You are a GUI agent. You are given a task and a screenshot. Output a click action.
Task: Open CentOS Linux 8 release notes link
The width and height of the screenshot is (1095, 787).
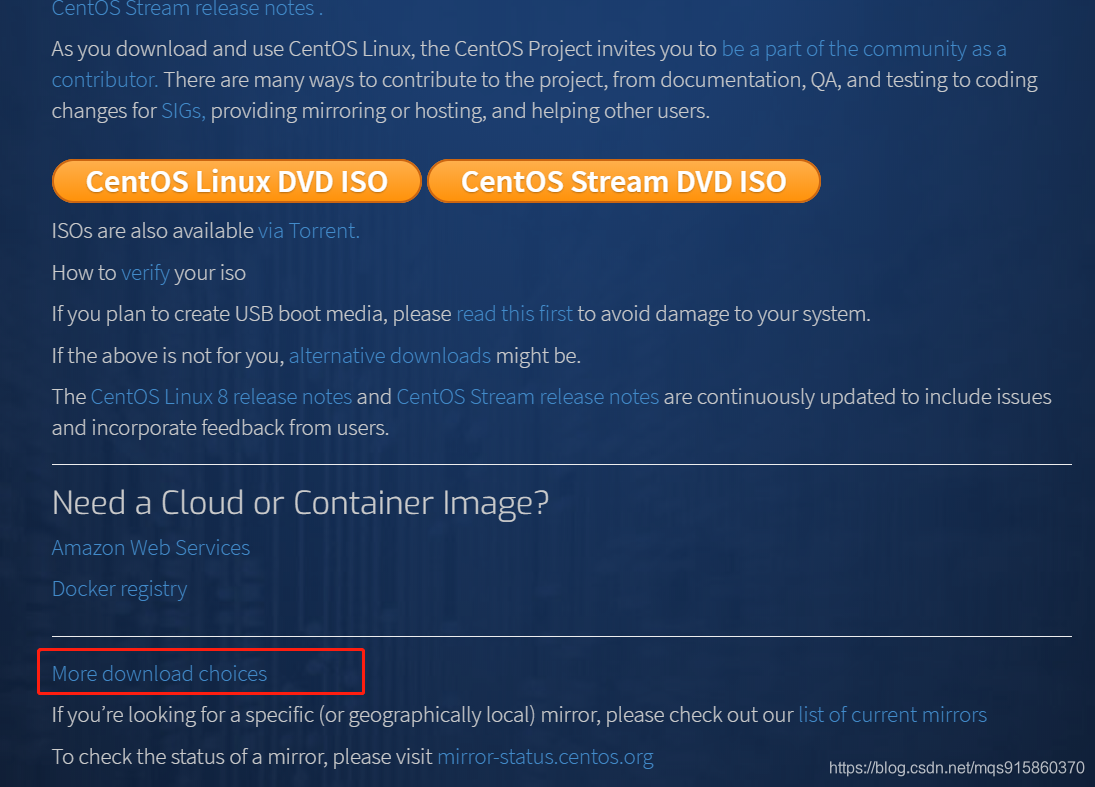(221, 397)
